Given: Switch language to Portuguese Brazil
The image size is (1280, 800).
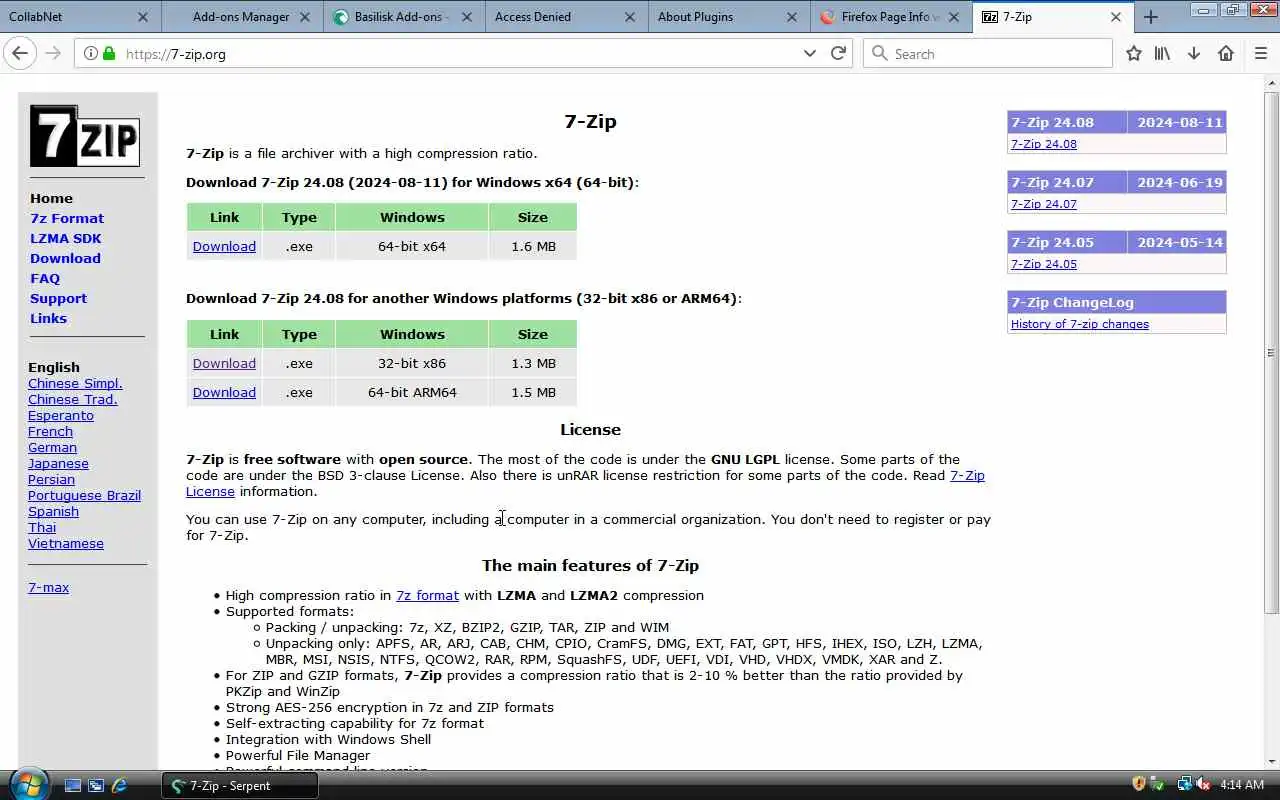Looking at the screenshot, I should tap(84, 495).
